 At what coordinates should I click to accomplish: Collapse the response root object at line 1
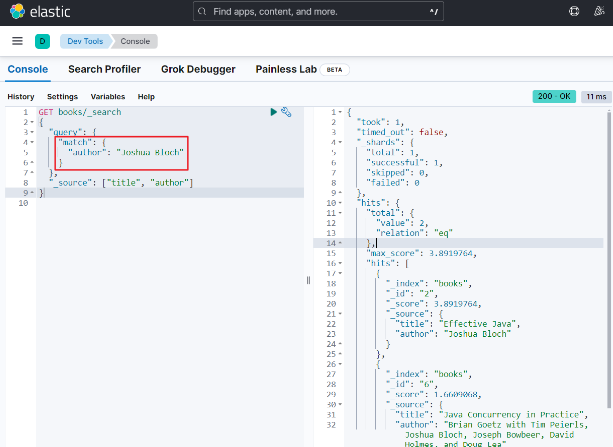pos(340,112)
